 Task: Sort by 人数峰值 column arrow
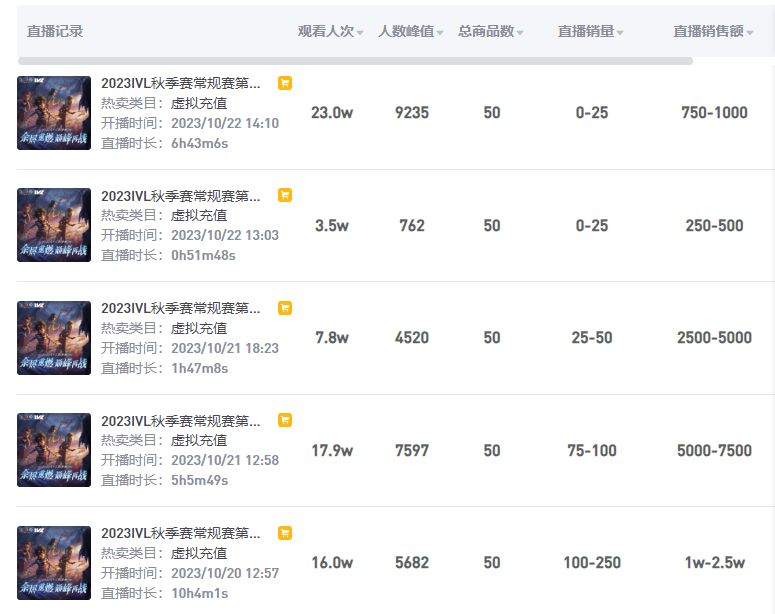[x=440, y=33]
